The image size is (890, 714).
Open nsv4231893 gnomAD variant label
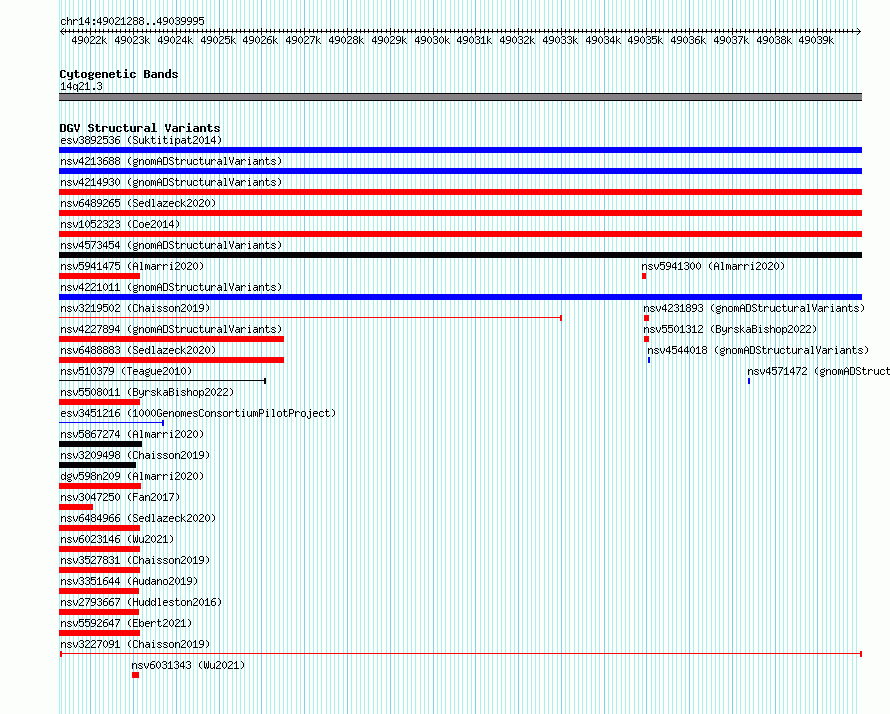754,308
